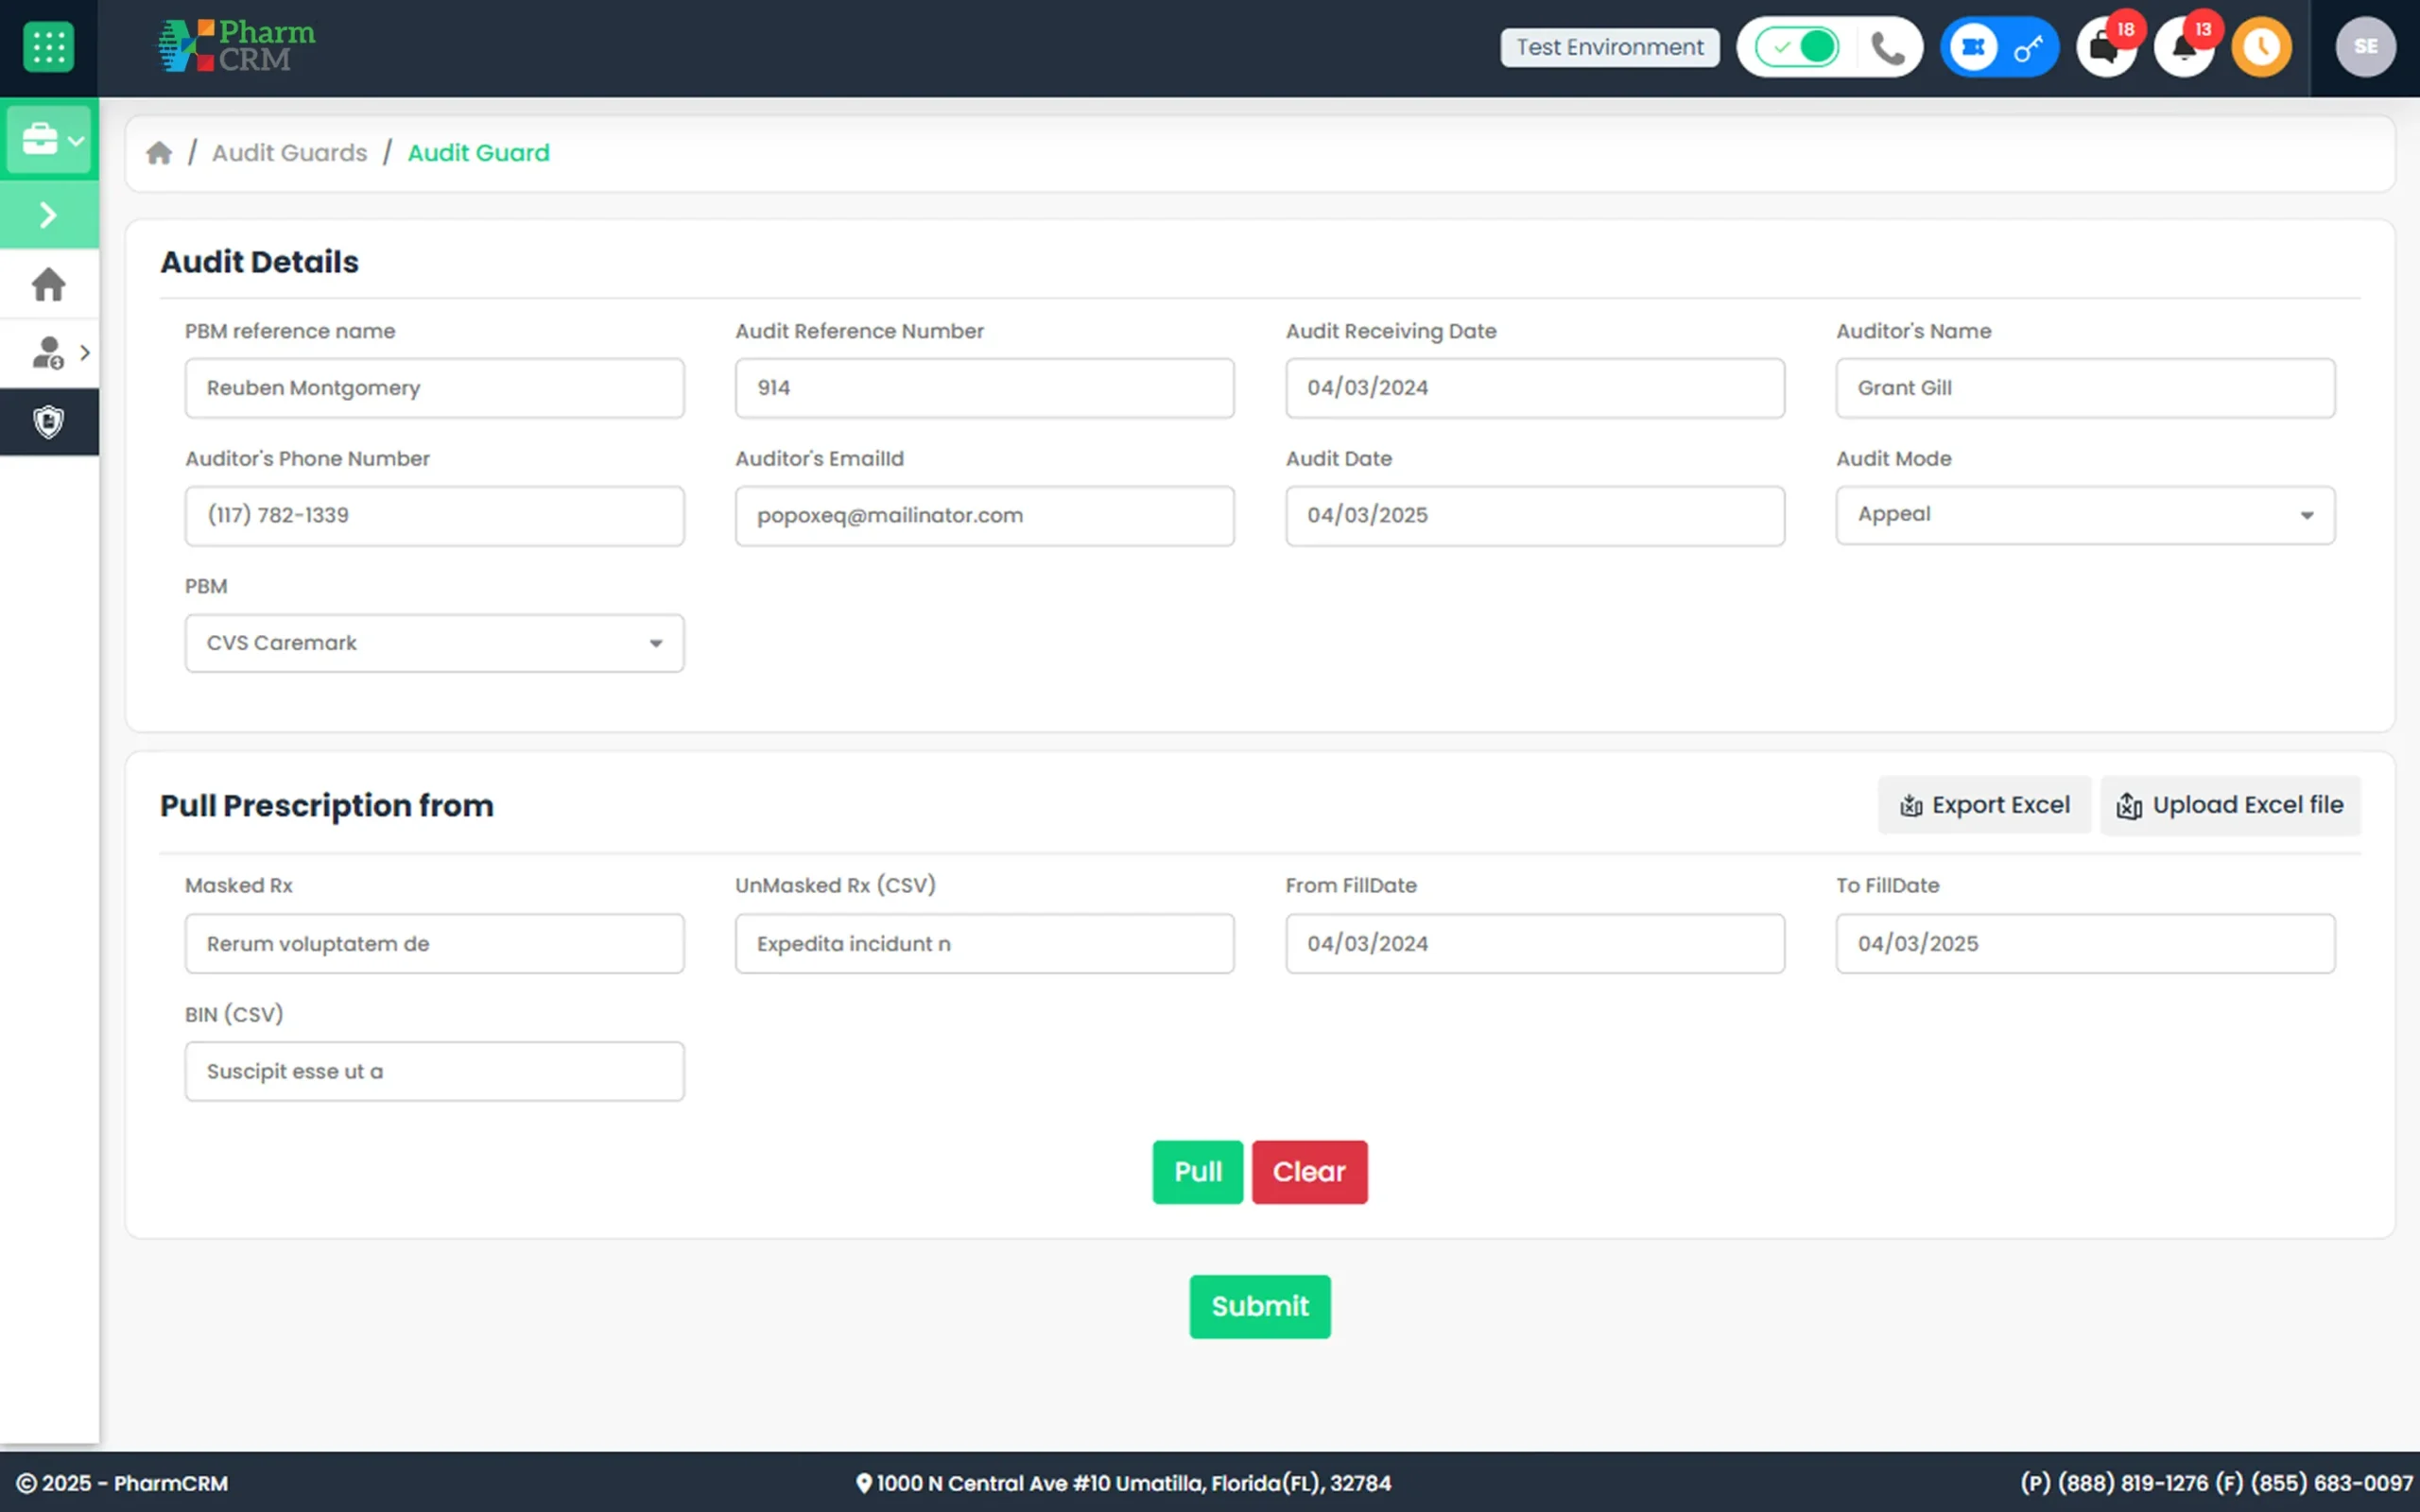Click the green Pull button

click(x=1197, y=1172)
